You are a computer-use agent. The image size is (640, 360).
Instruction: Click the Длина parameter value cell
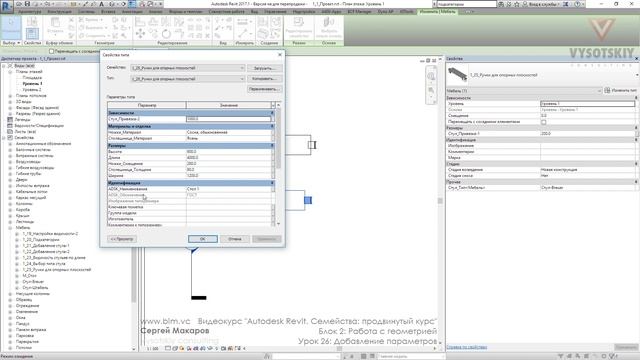point(229,158)
